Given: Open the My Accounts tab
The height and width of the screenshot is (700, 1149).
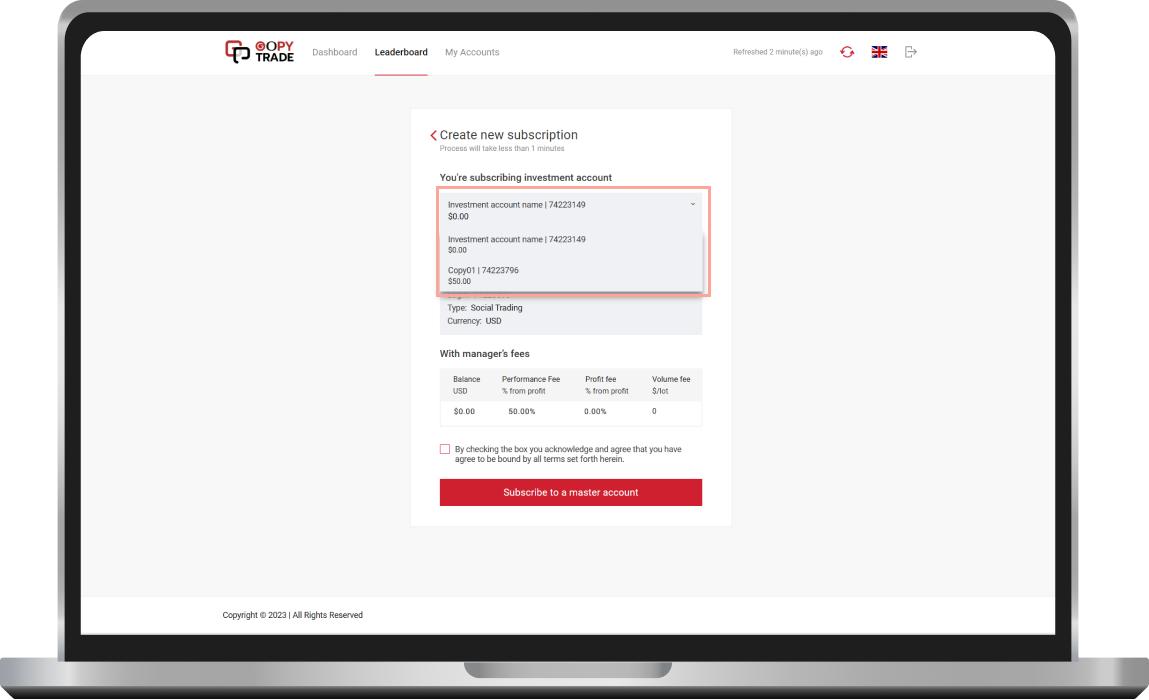Looking at the screenshot, I should coord(472,51).
